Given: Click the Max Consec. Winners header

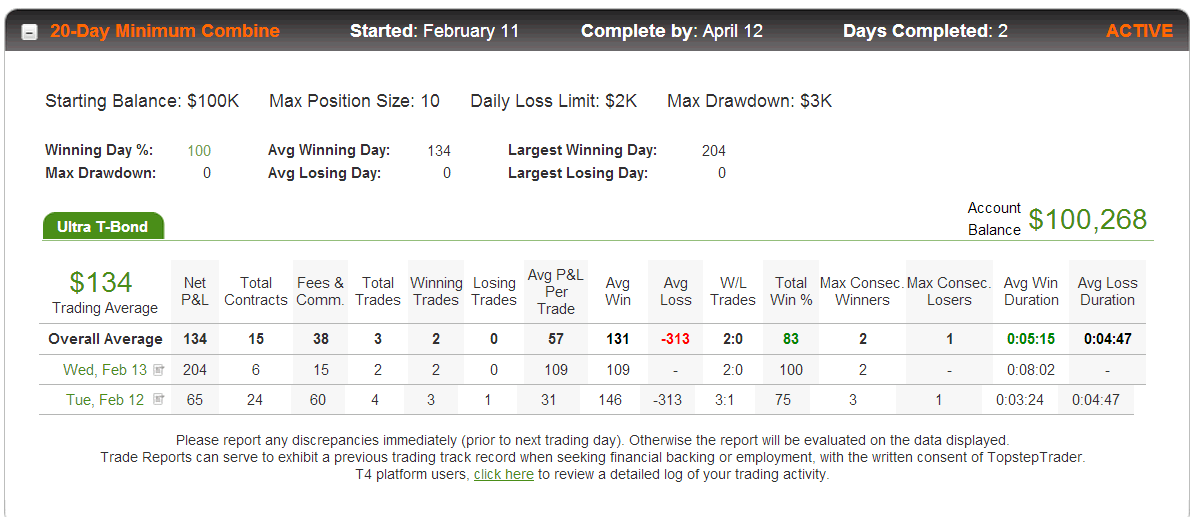Looking at the screenshot, I should (862, 291).
